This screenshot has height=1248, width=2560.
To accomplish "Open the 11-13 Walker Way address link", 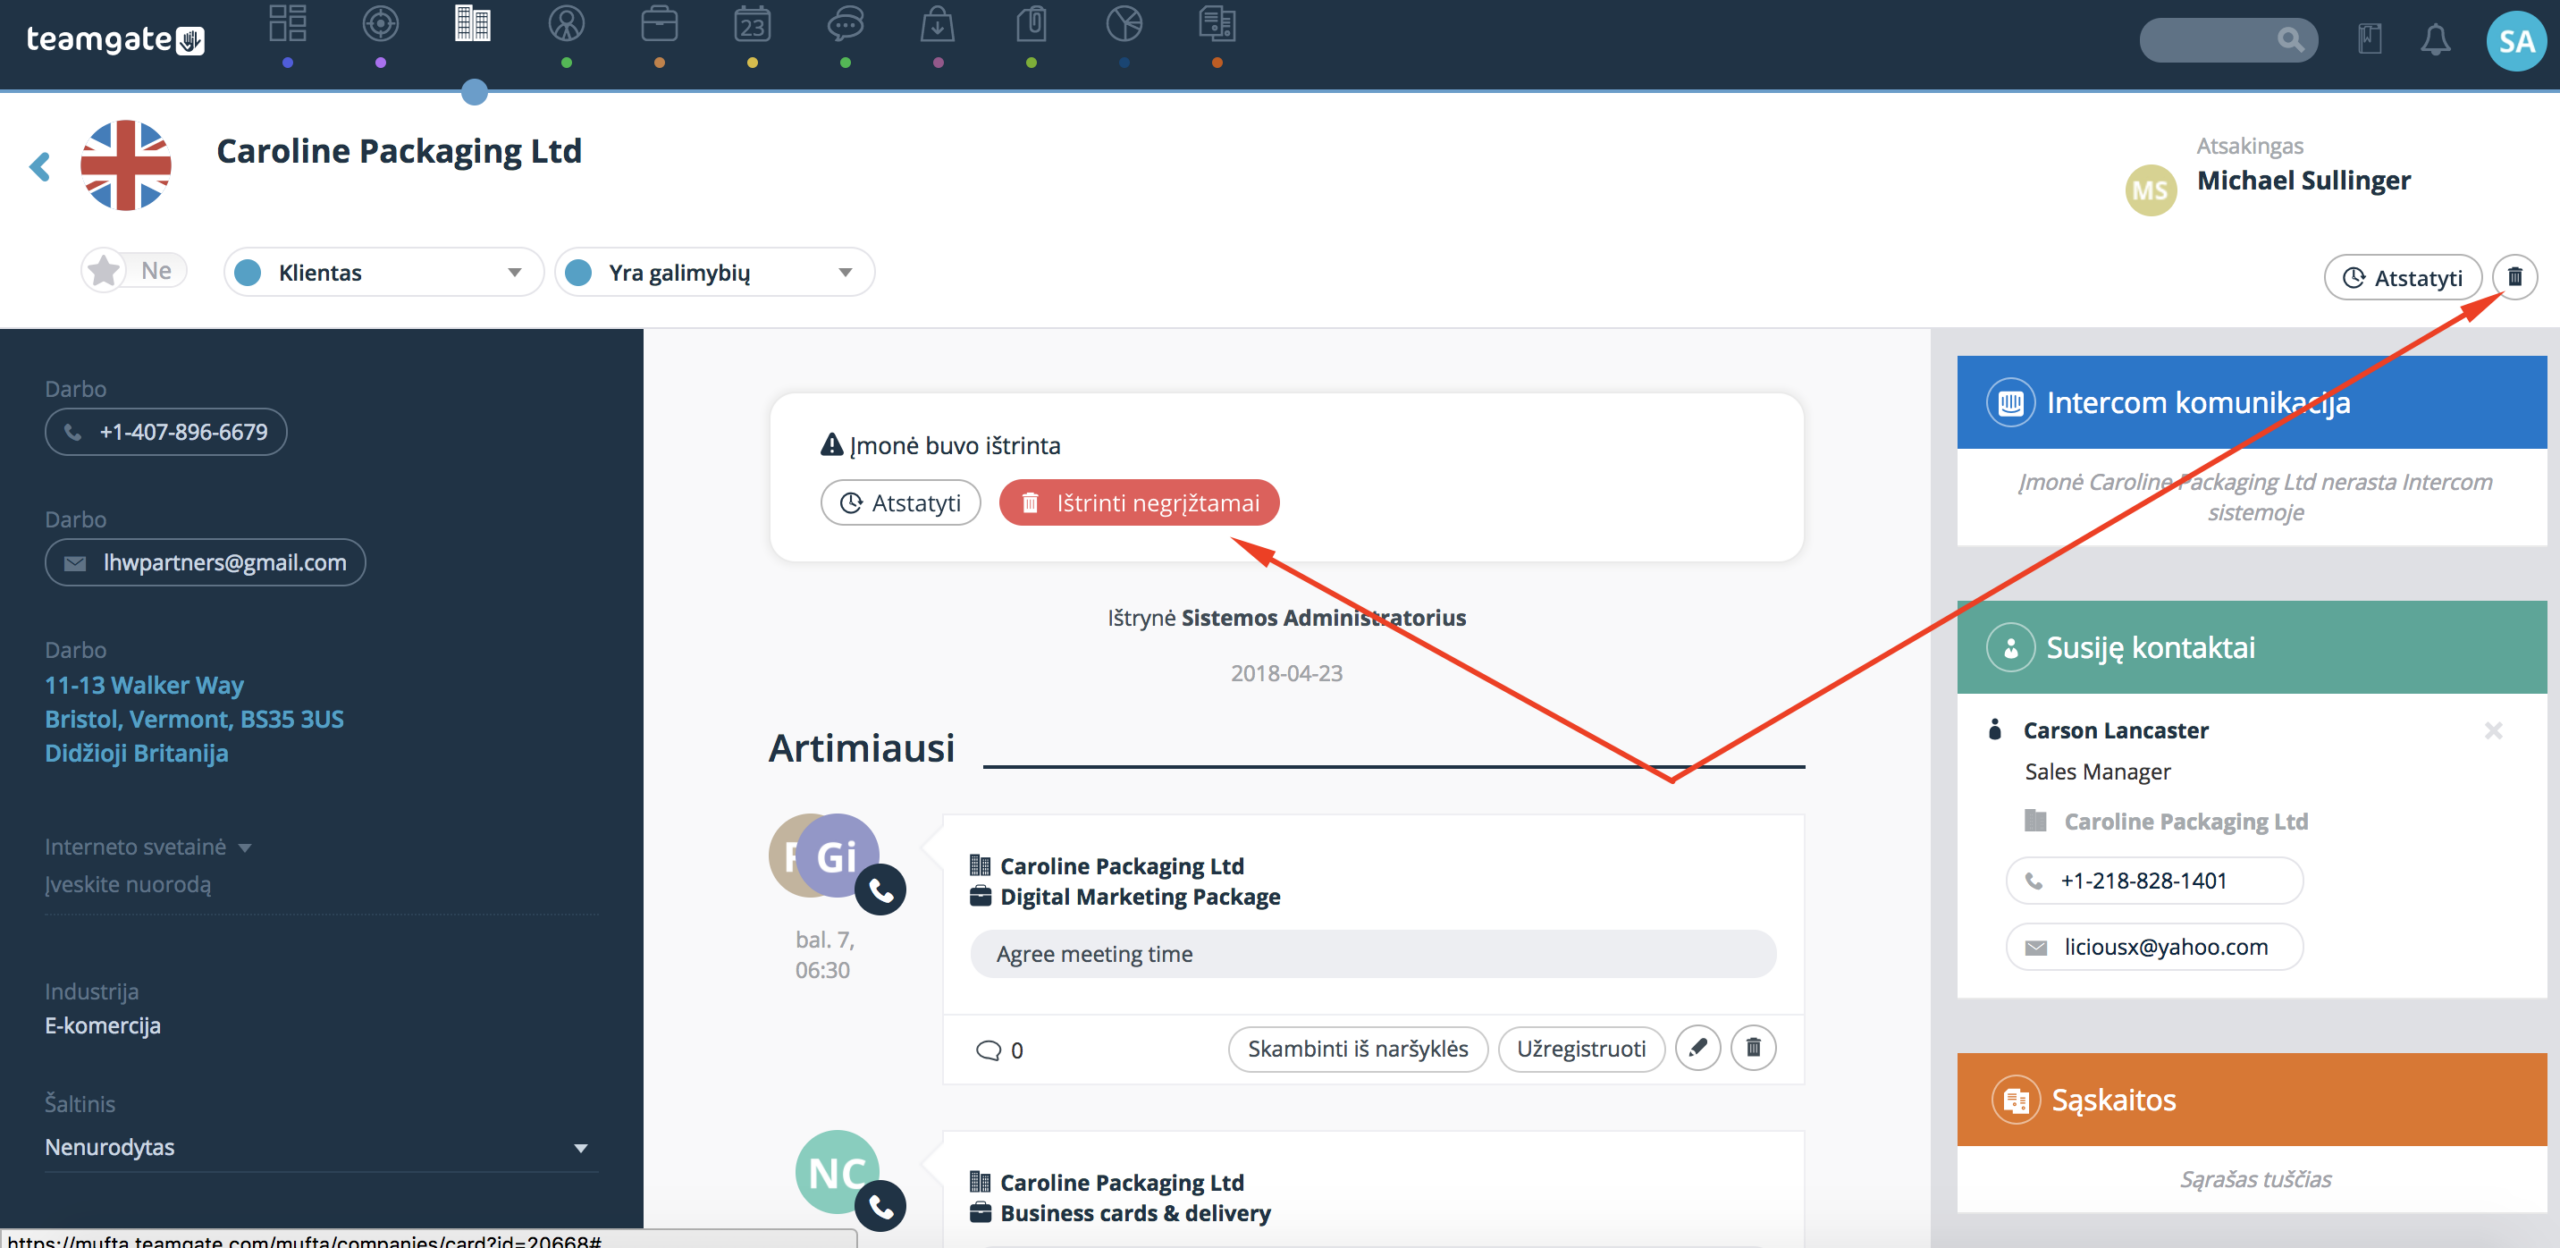I will coord(194,719).
